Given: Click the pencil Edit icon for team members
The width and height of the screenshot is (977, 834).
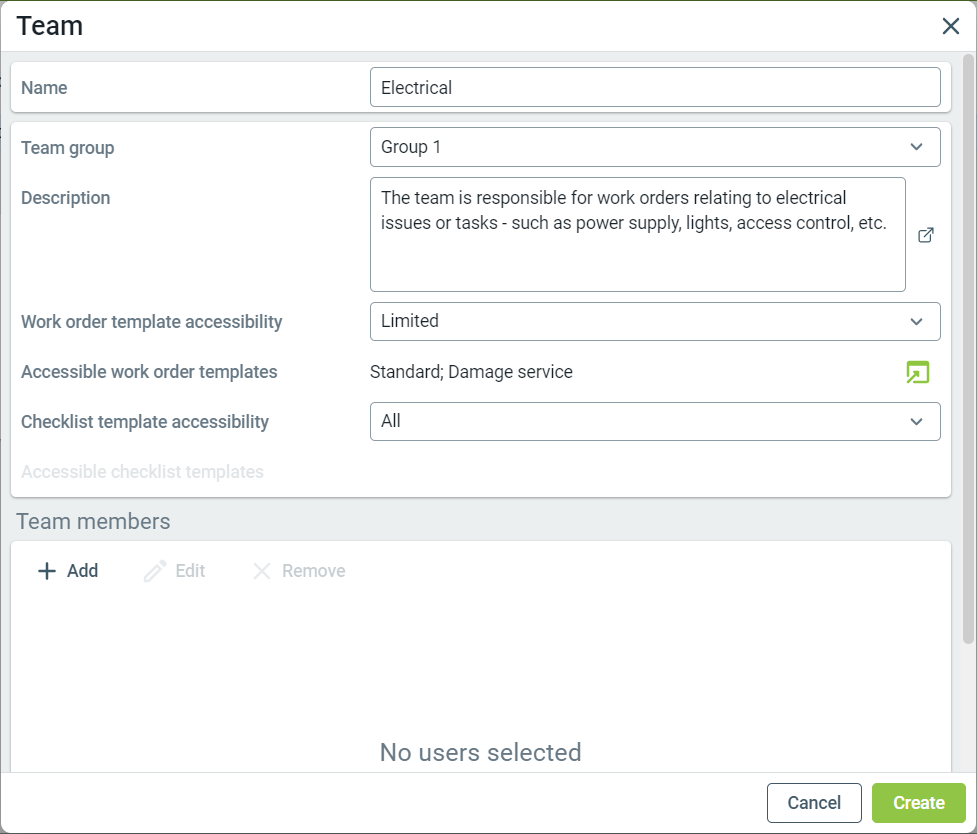Looking at the screenshot, I should [x=155, y=571].
